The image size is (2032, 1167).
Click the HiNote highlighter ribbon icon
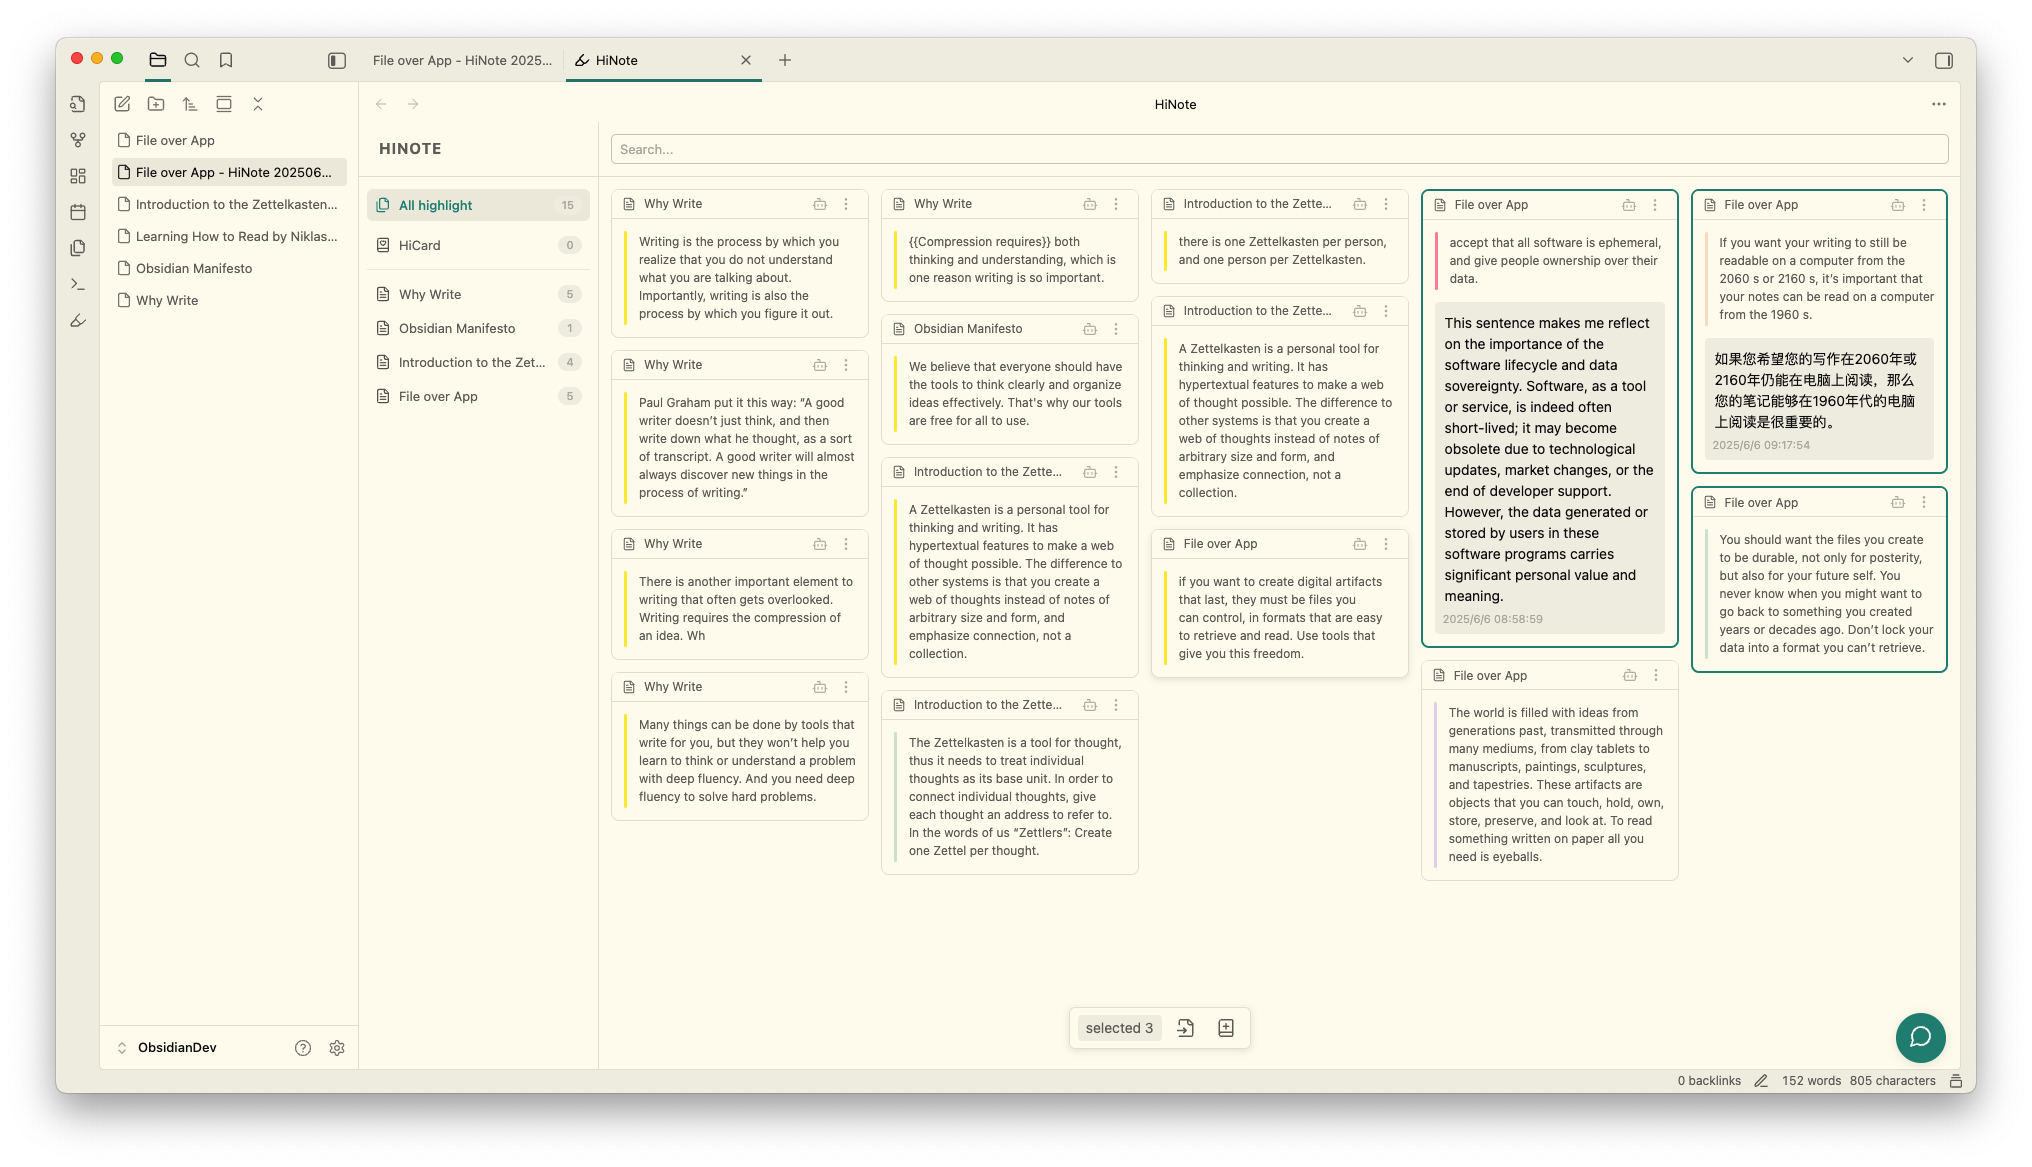point(78,321)
